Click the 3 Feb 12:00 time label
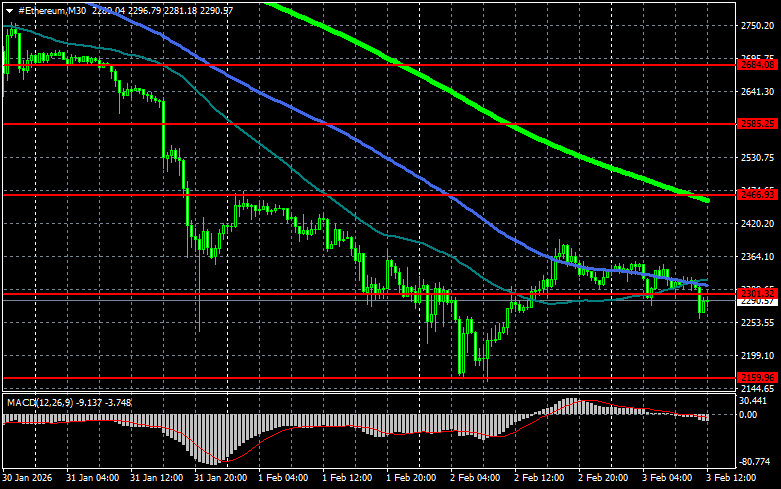The image size is (781, 489). [731, 478]
